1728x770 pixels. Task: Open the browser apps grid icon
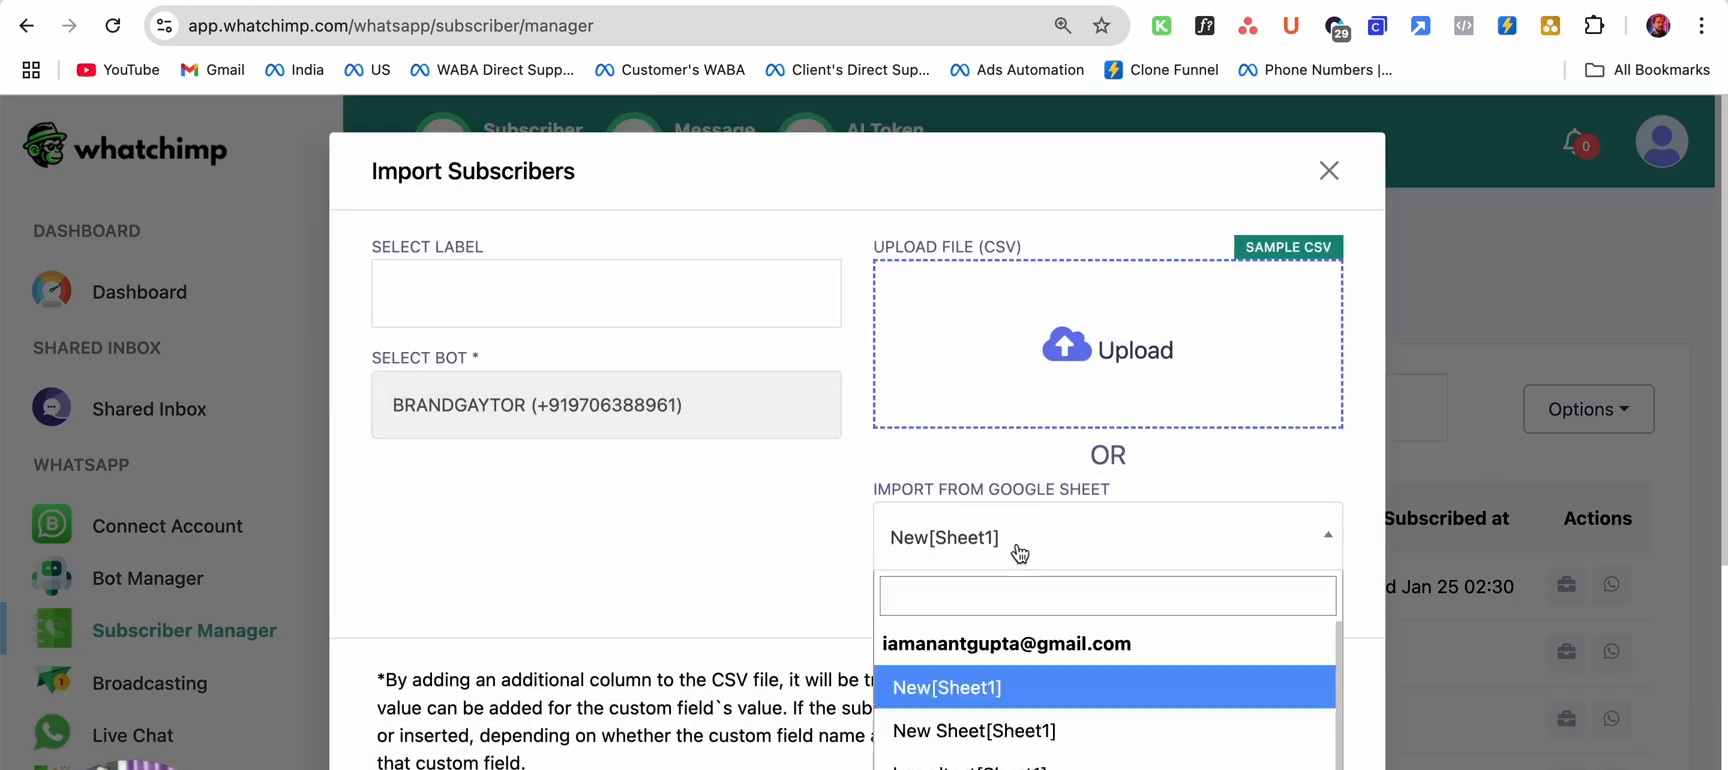click(x=31, y=70)
